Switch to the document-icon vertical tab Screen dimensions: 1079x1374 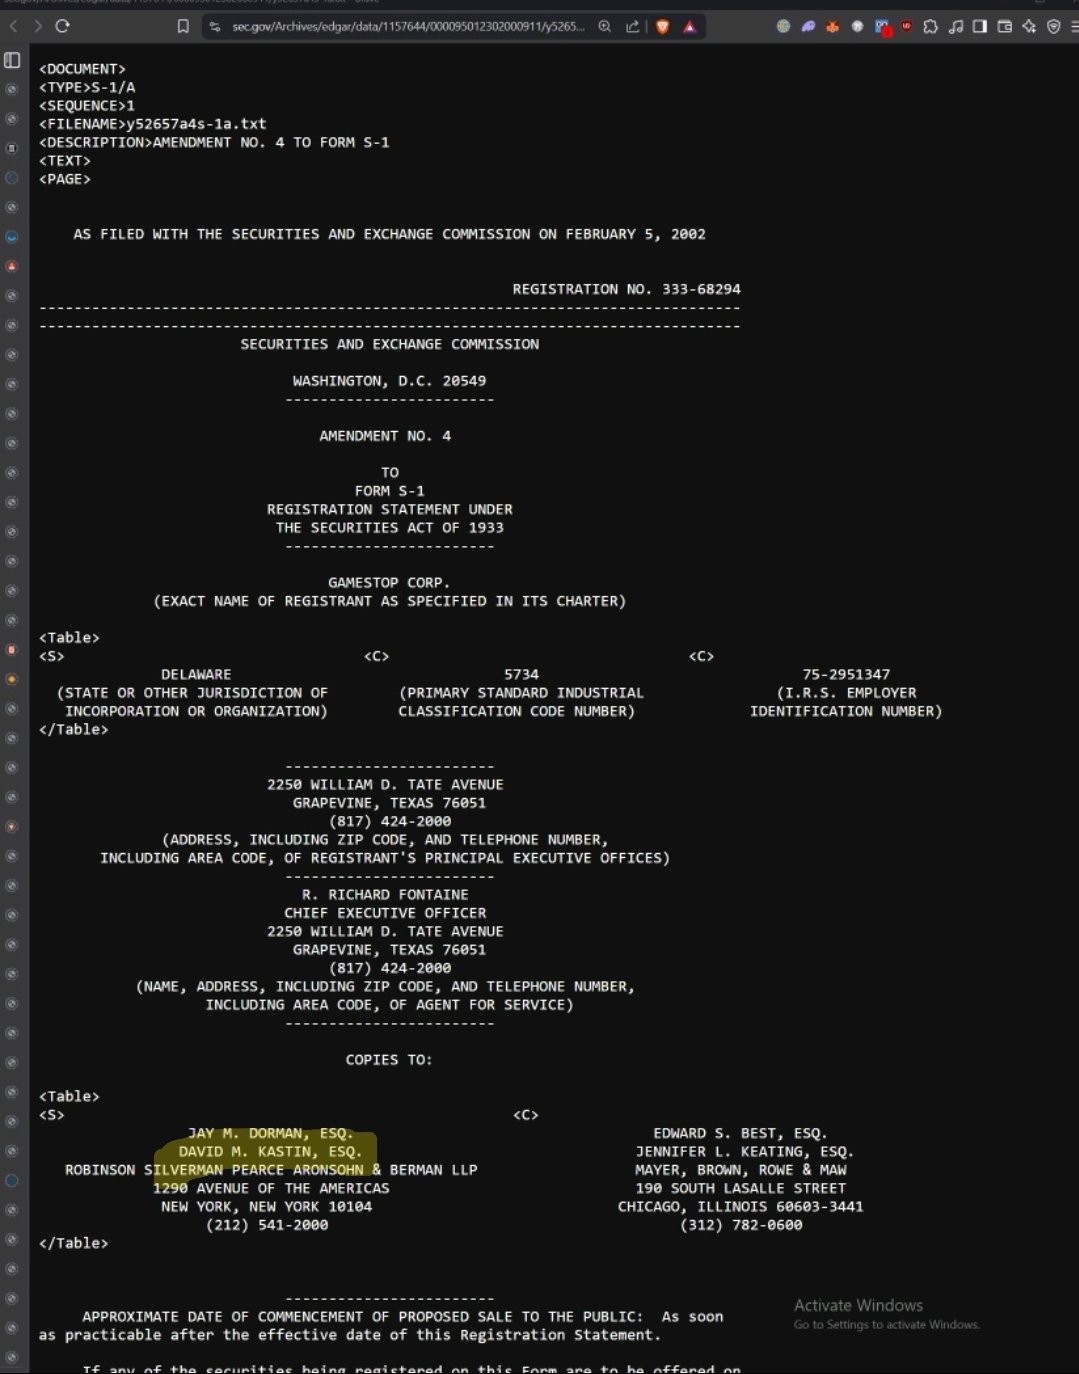pyautogui.click(x=12, y=148)
